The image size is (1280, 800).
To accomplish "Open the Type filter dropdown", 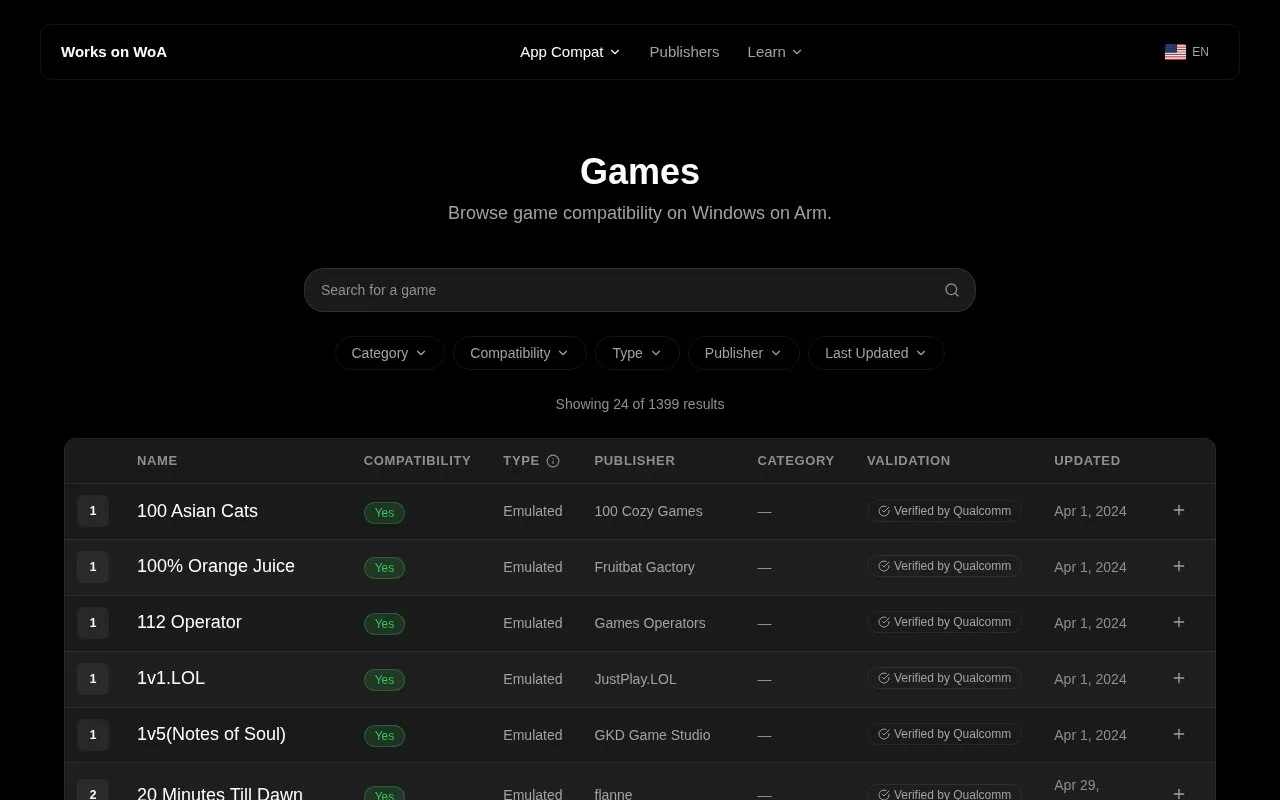I will click(x=637, y=353).
